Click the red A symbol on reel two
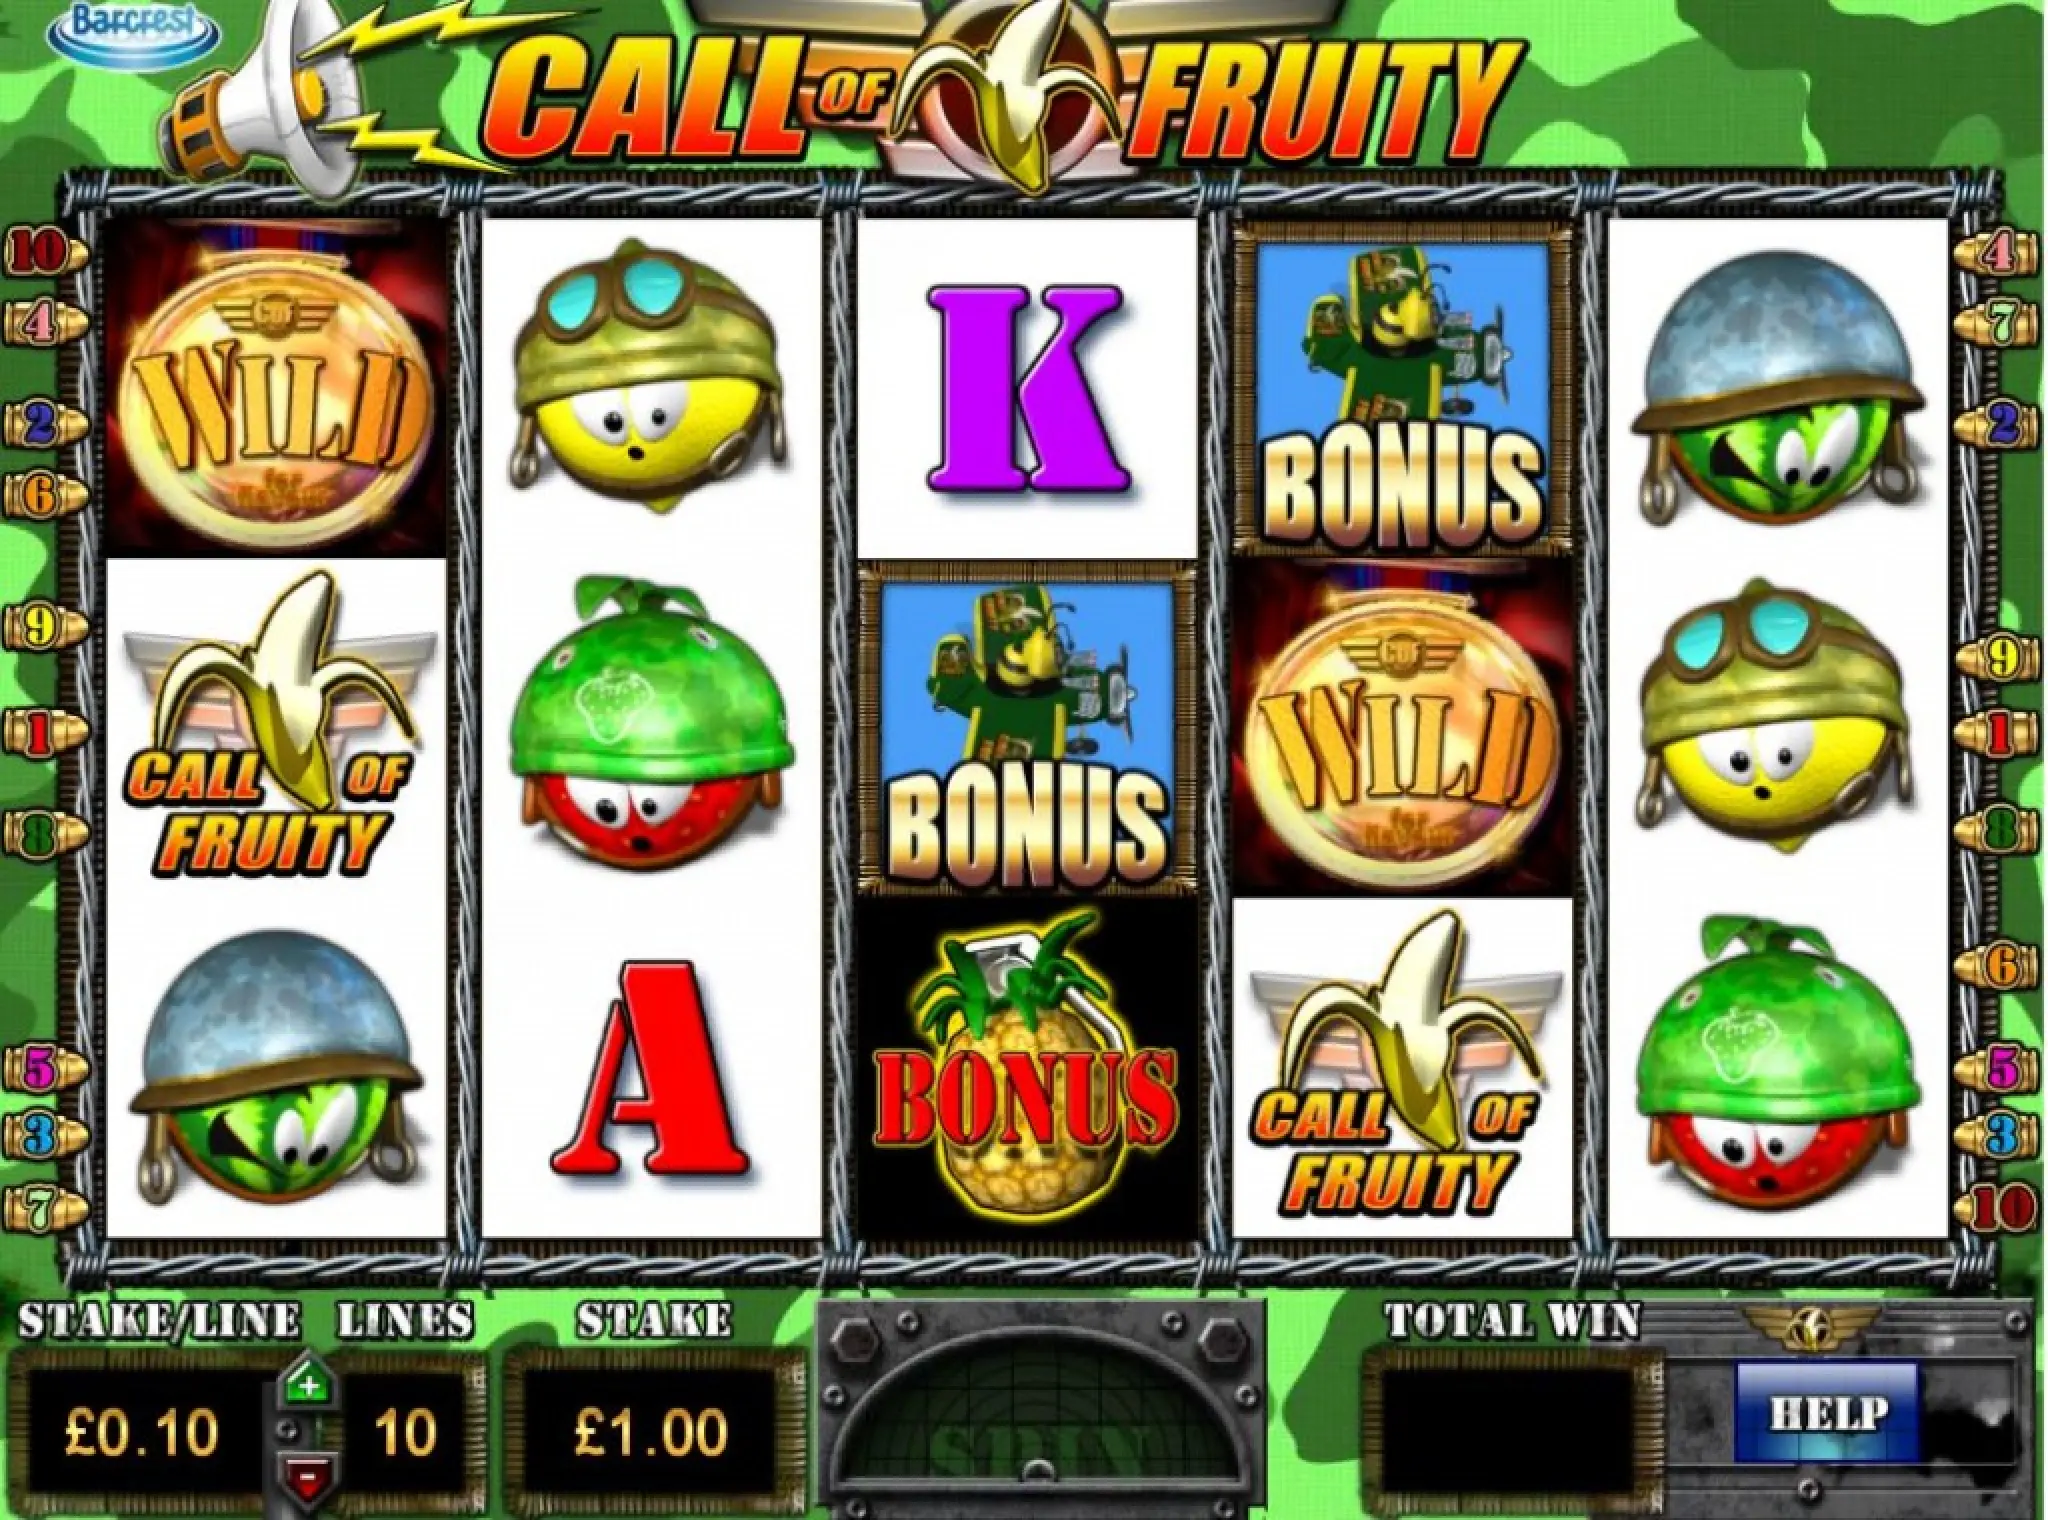The height and width of the screenshot is (1520, 2048). point(651,1069)
